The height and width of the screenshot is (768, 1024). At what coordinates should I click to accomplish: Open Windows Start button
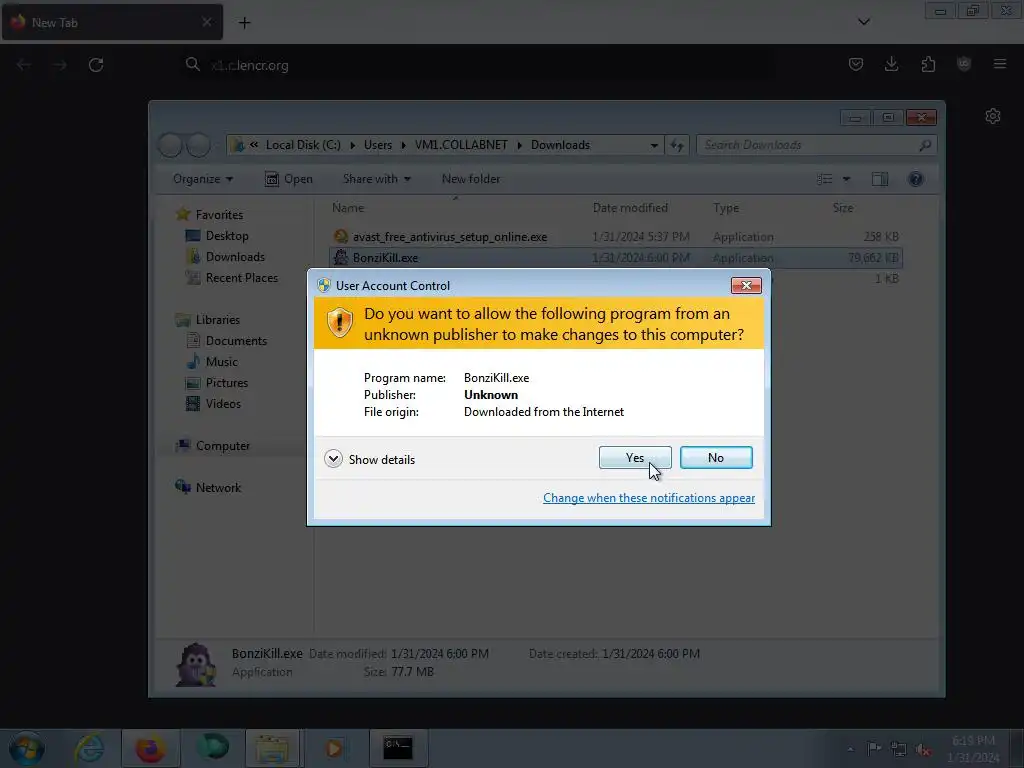(x=27, y=748)
